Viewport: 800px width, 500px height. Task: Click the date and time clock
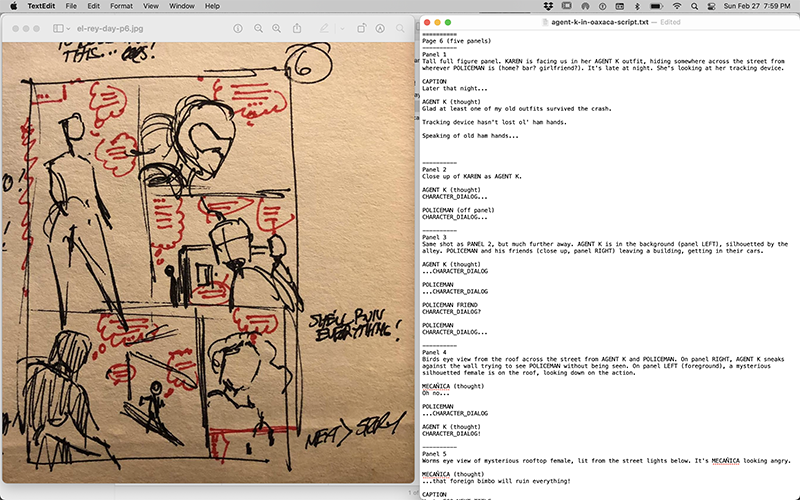757,6
